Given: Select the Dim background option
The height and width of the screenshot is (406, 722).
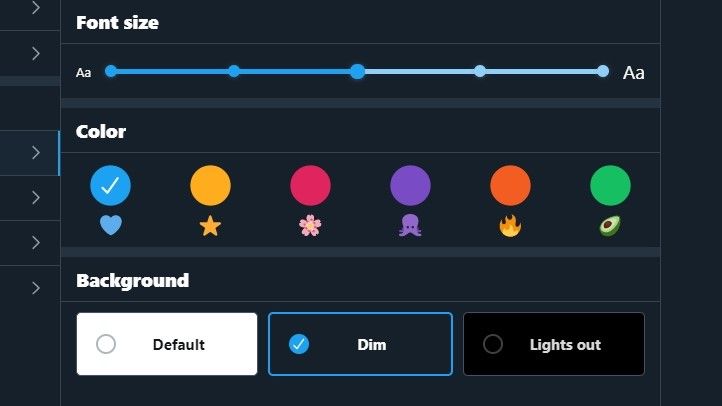Looking at the screenshot, I should [360, 344].
